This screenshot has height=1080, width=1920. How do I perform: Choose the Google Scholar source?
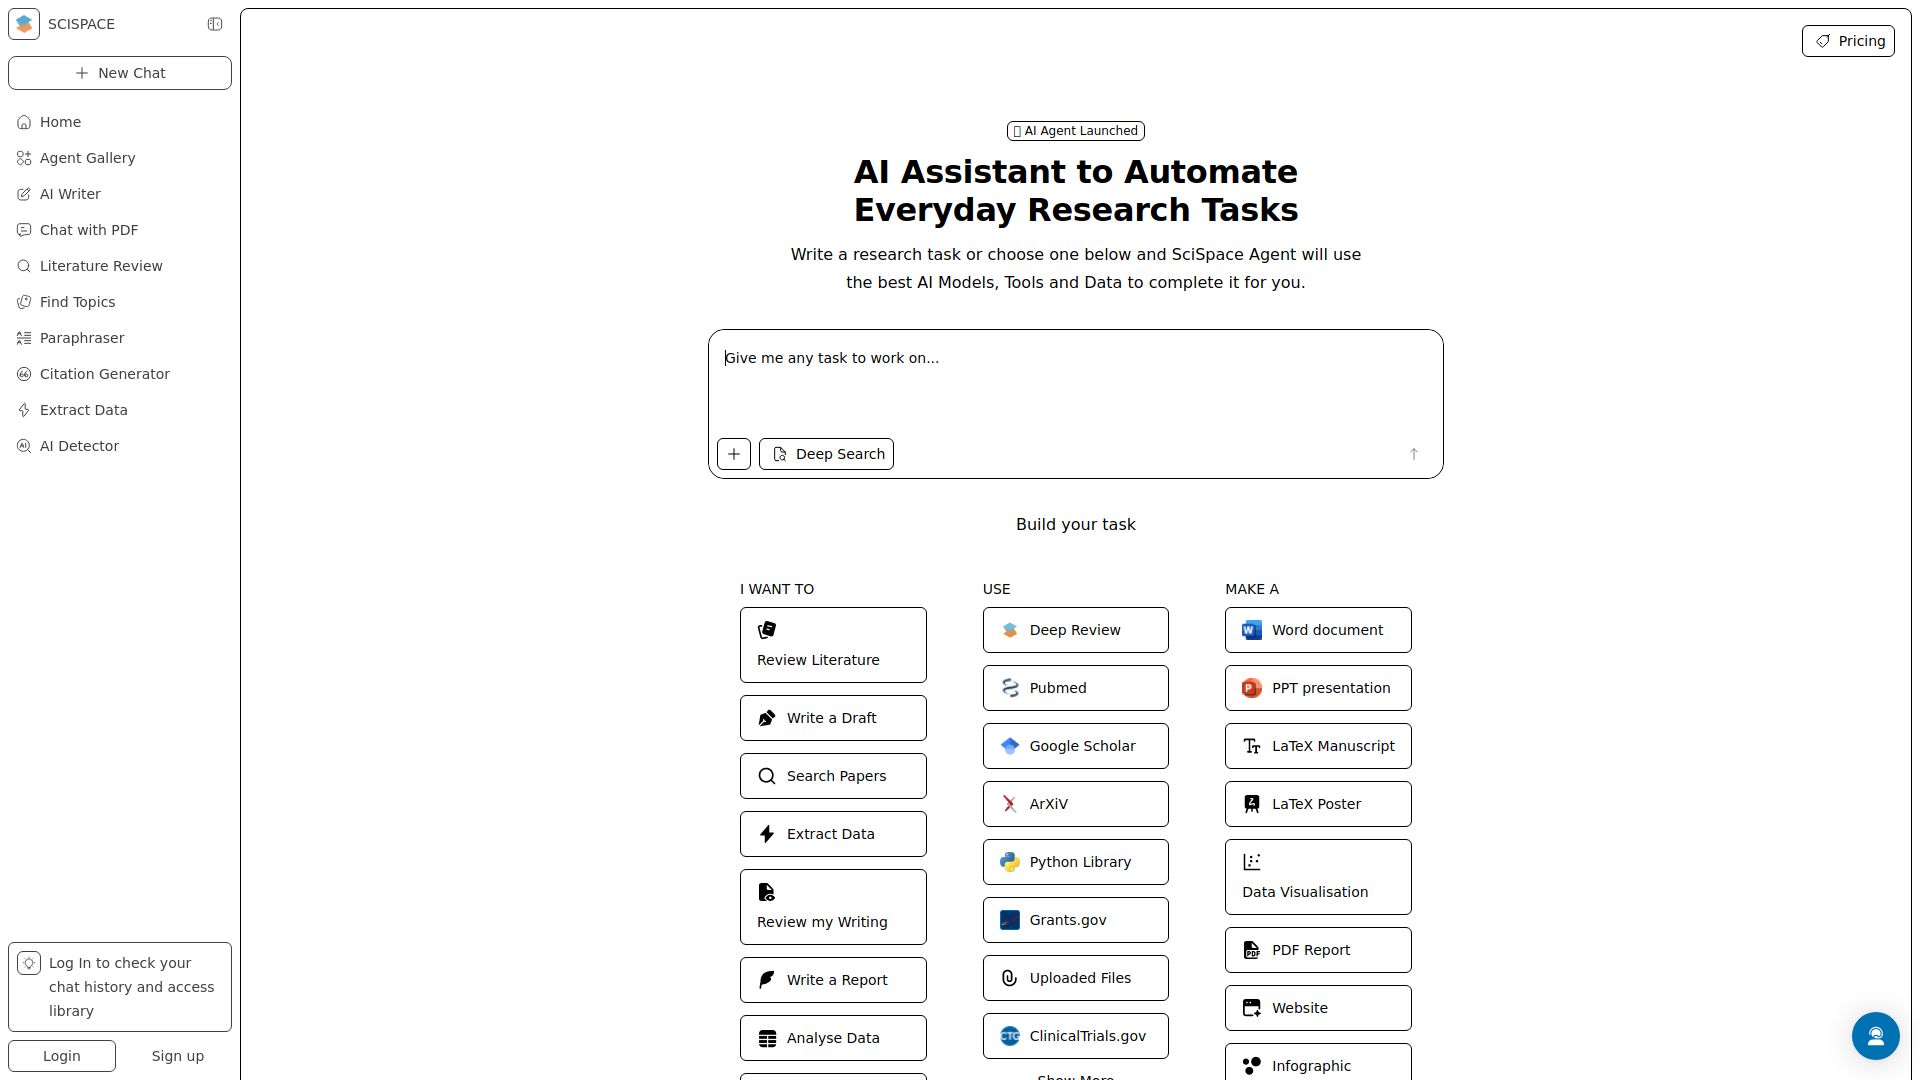1075,746
